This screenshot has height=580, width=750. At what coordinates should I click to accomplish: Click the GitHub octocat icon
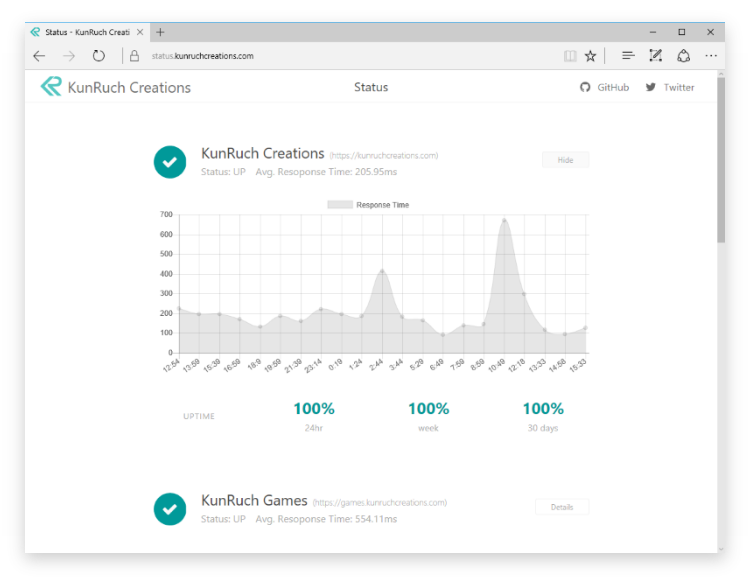[585, 87]
